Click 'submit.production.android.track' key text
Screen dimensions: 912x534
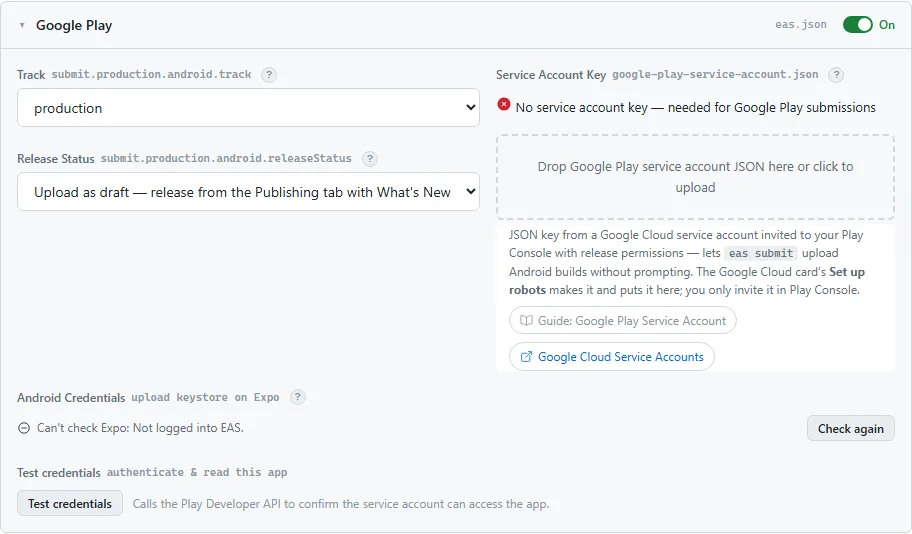click(151, 74)
